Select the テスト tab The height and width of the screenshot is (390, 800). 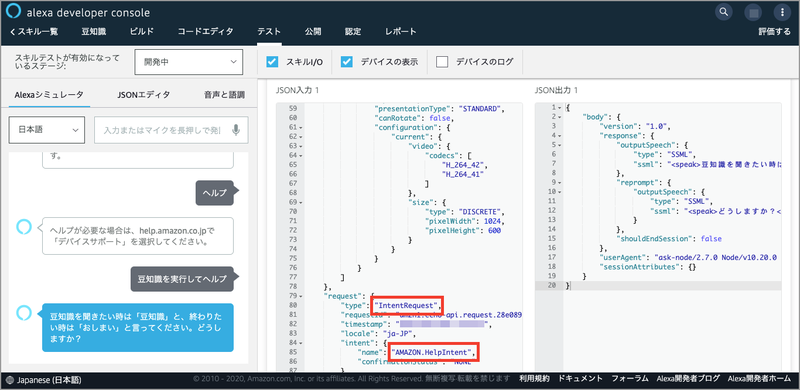[269, 32]
